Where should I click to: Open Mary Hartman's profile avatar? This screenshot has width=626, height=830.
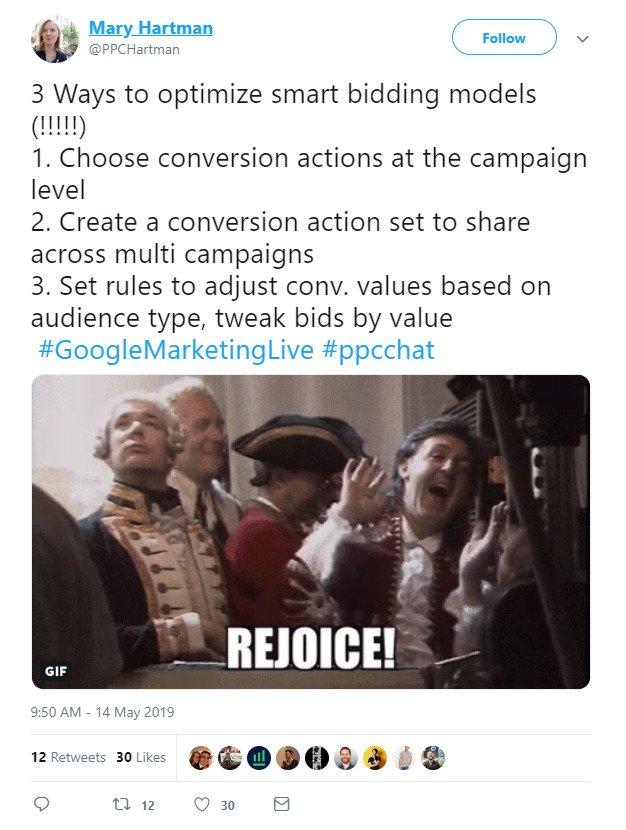click(x=55, y=39)
